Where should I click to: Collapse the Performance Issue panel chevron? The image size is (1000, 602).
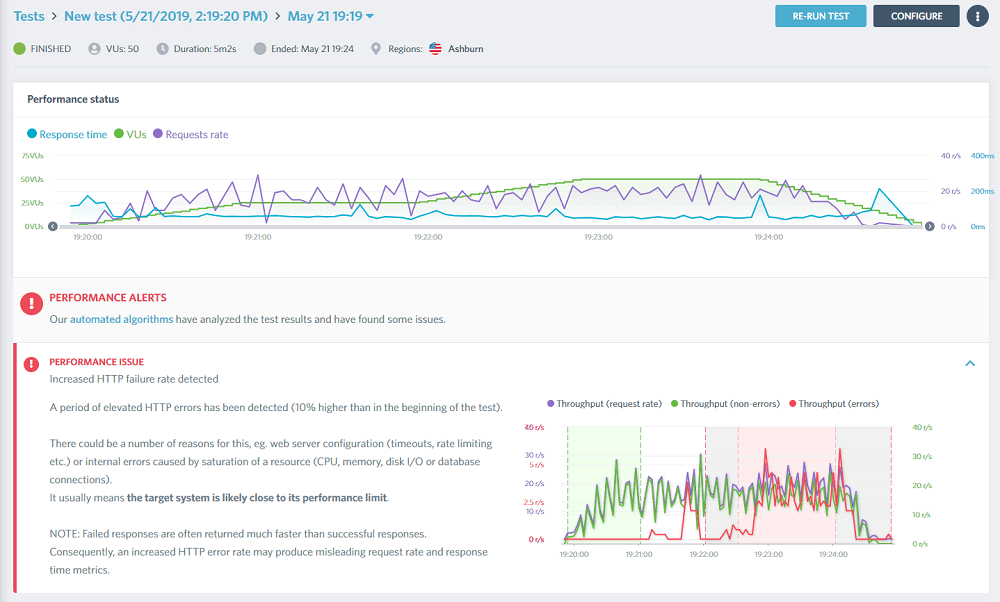(x=970, y=363)
